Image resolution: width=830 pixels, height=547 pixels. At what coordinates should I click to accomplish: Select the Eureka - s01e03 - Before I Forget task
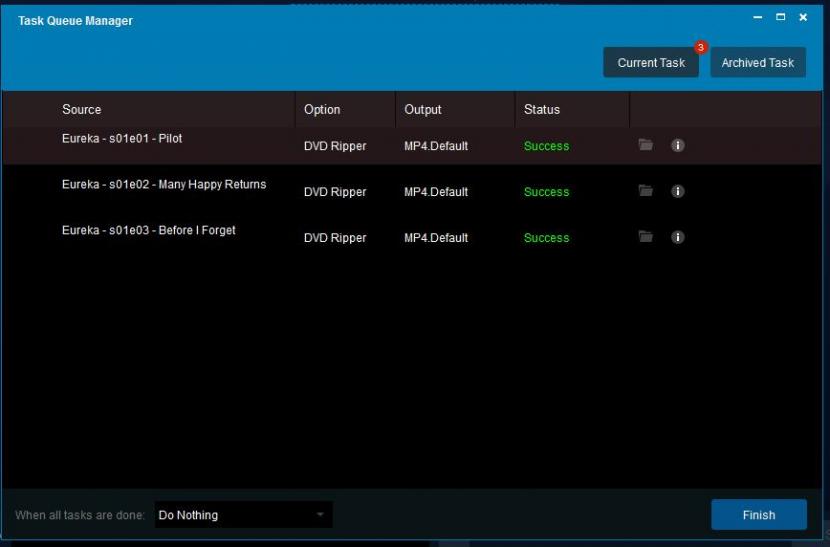(148, 231)
